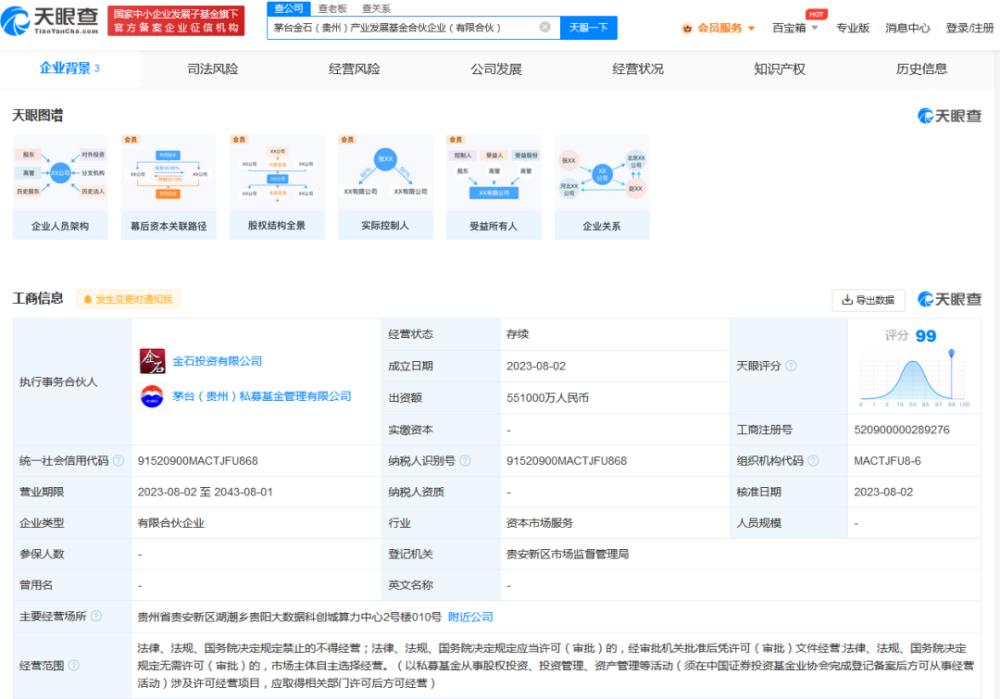Click the 金石投资有限公司 company logo
Screen dimensions: 1000x699
pos(152,361)
